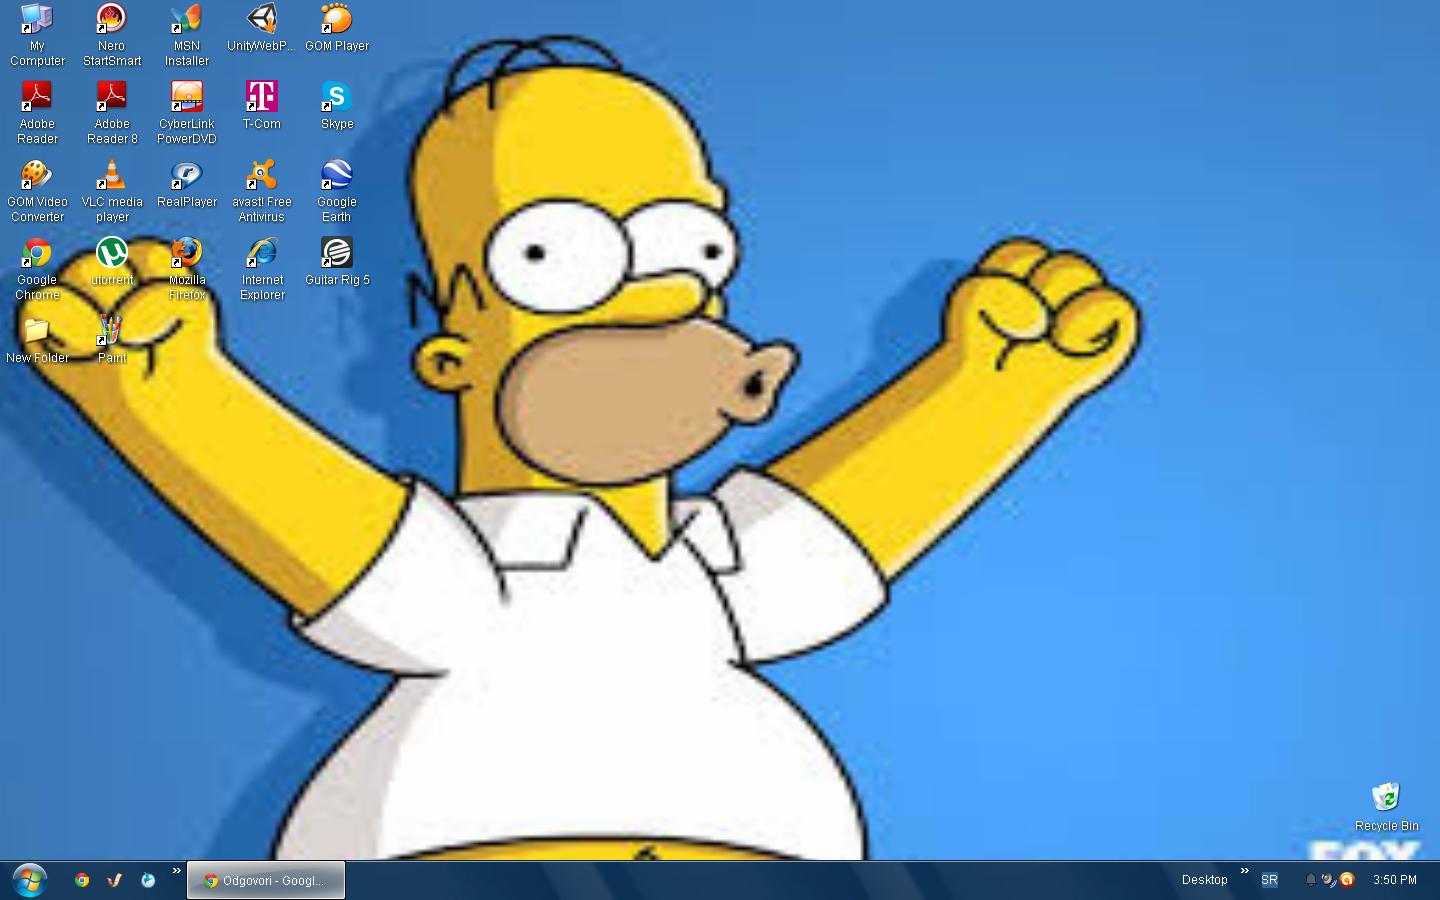Select the Adobe Reader 8 icon
1440x900 pixels.
[x=112, y=113]
